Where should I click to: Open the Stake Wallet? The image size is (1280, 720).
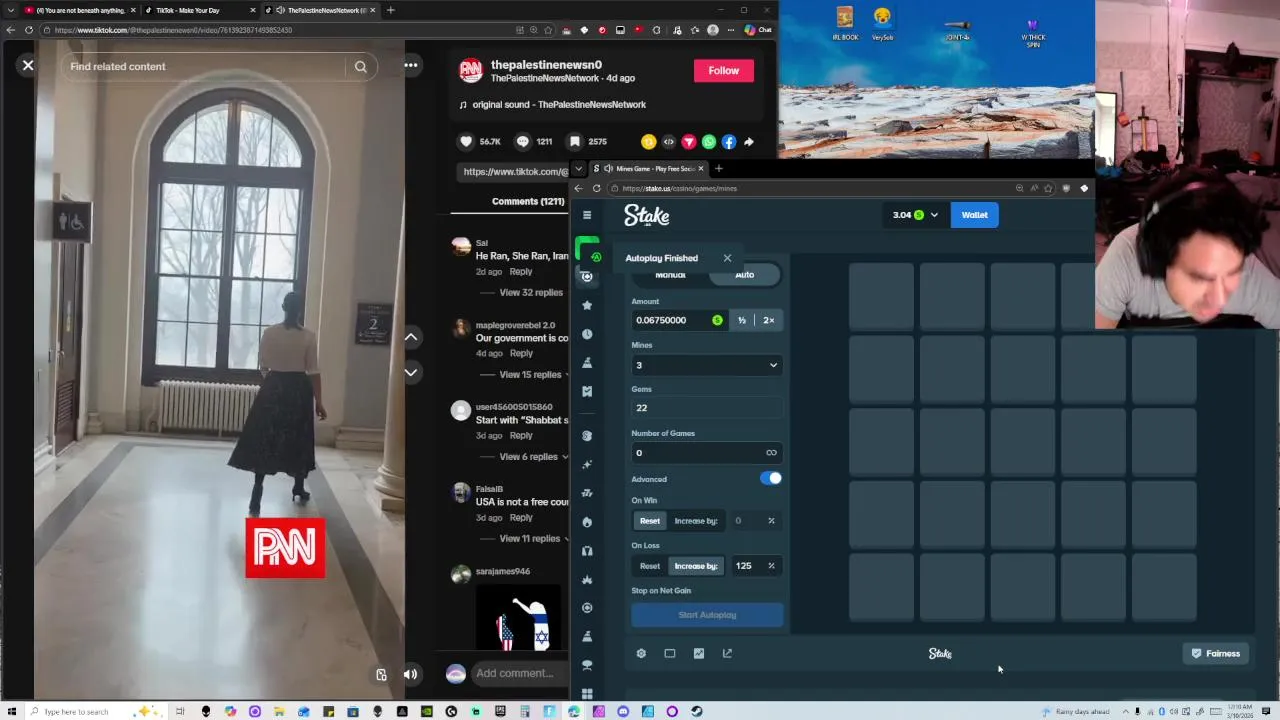point(975,215)
